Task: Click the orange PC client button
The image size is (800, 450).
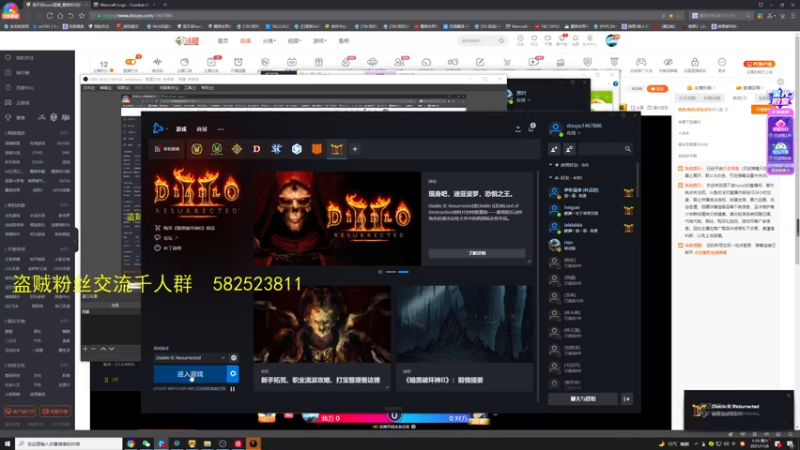Action: tap(759, 64)
